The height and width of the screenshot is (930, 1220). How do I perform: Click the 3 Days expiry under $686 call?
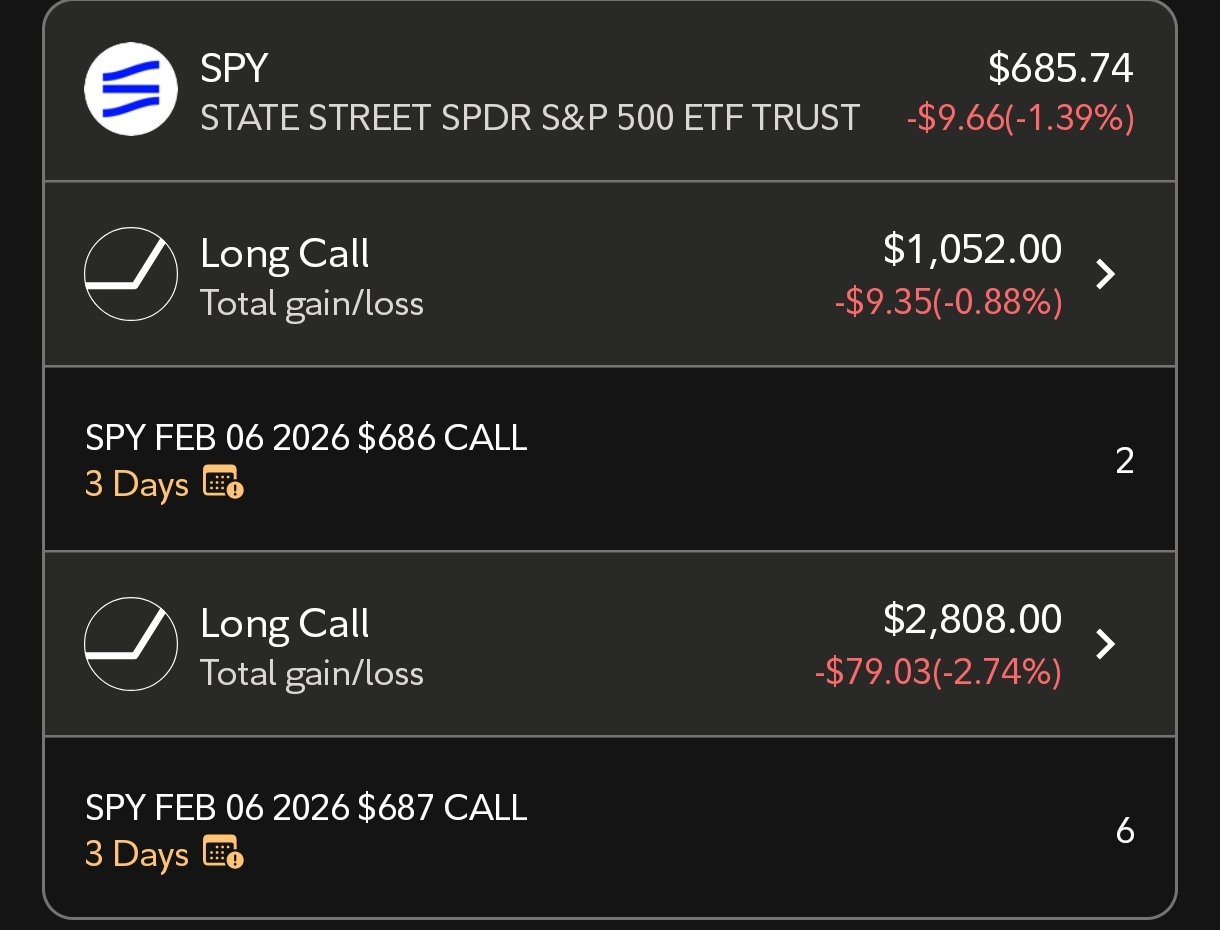tap(137, 484)
